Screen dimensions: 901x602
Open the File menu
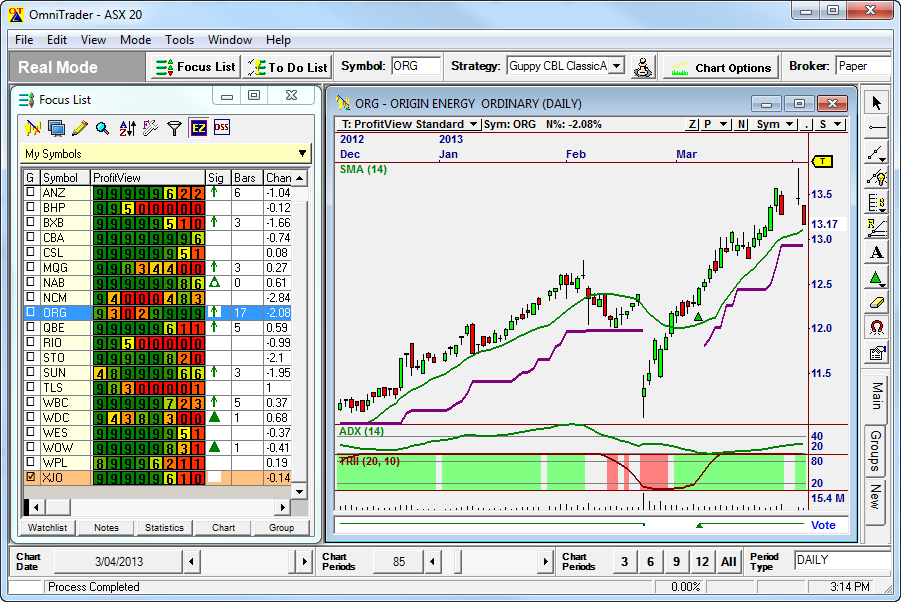(24, 40)
